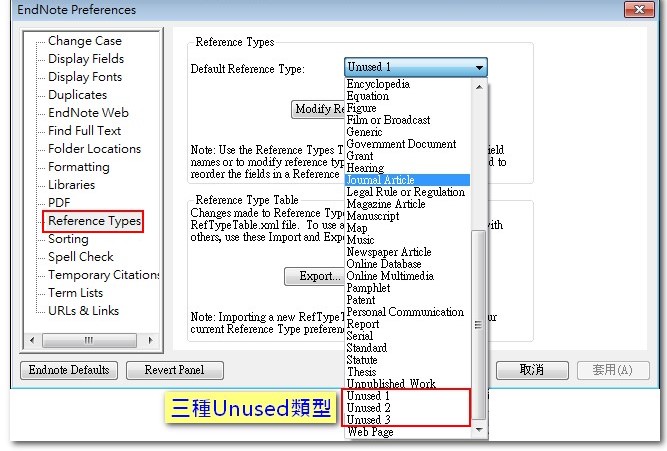Viewport: 667px width, 451px height.
Task: Click the sidebar horizontal scrollbar thumb
Action: pyautogui.click(x=89, y=340)
